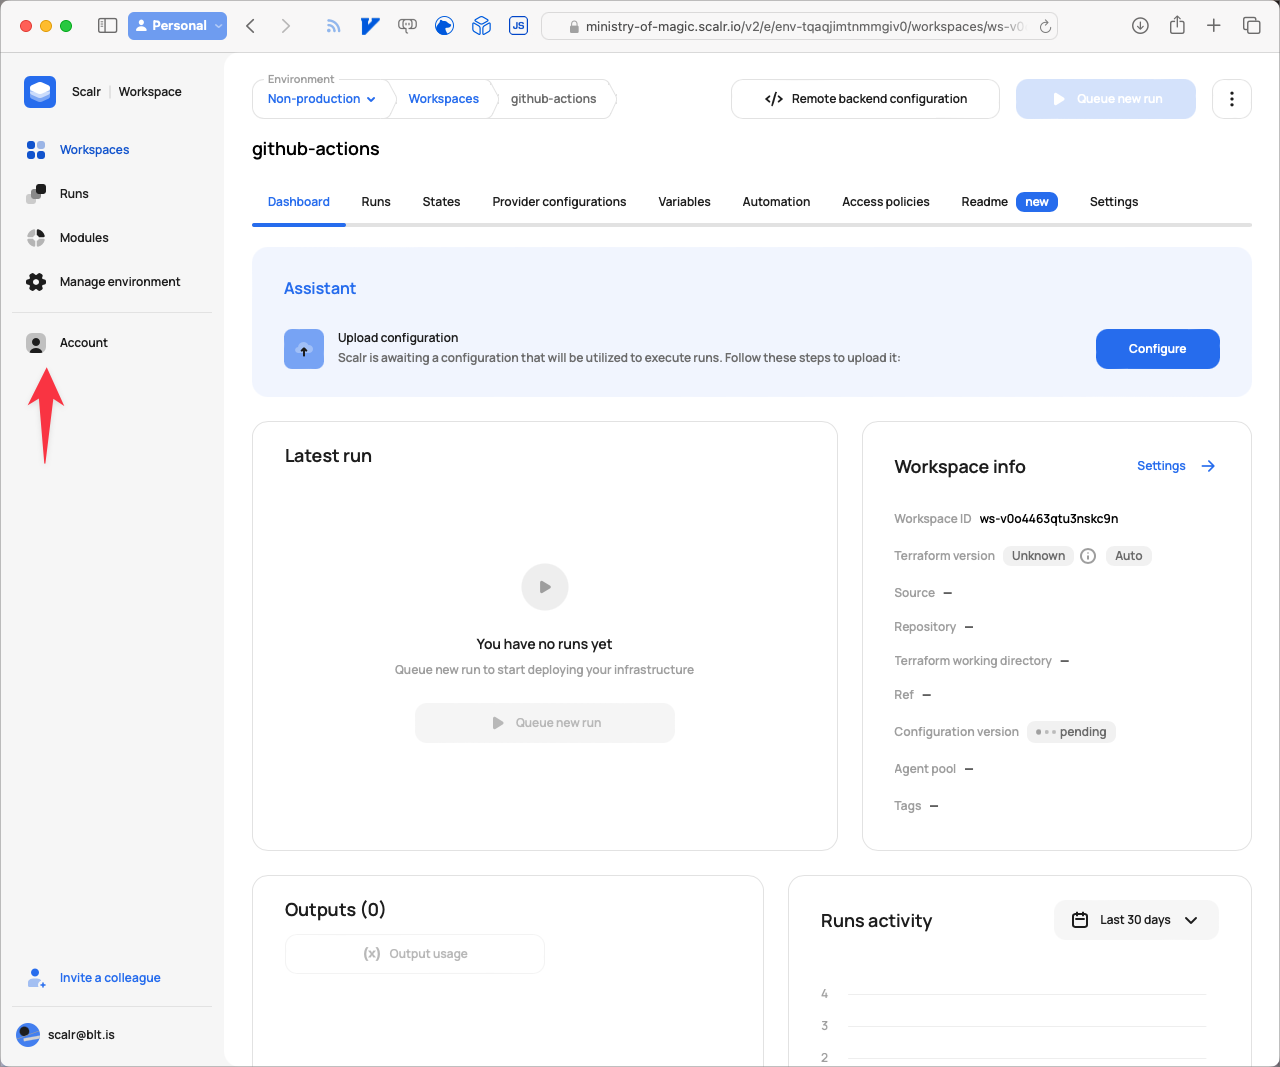
Task: Click the Workspaces breadcrumb link
Action: coord(444,99)
